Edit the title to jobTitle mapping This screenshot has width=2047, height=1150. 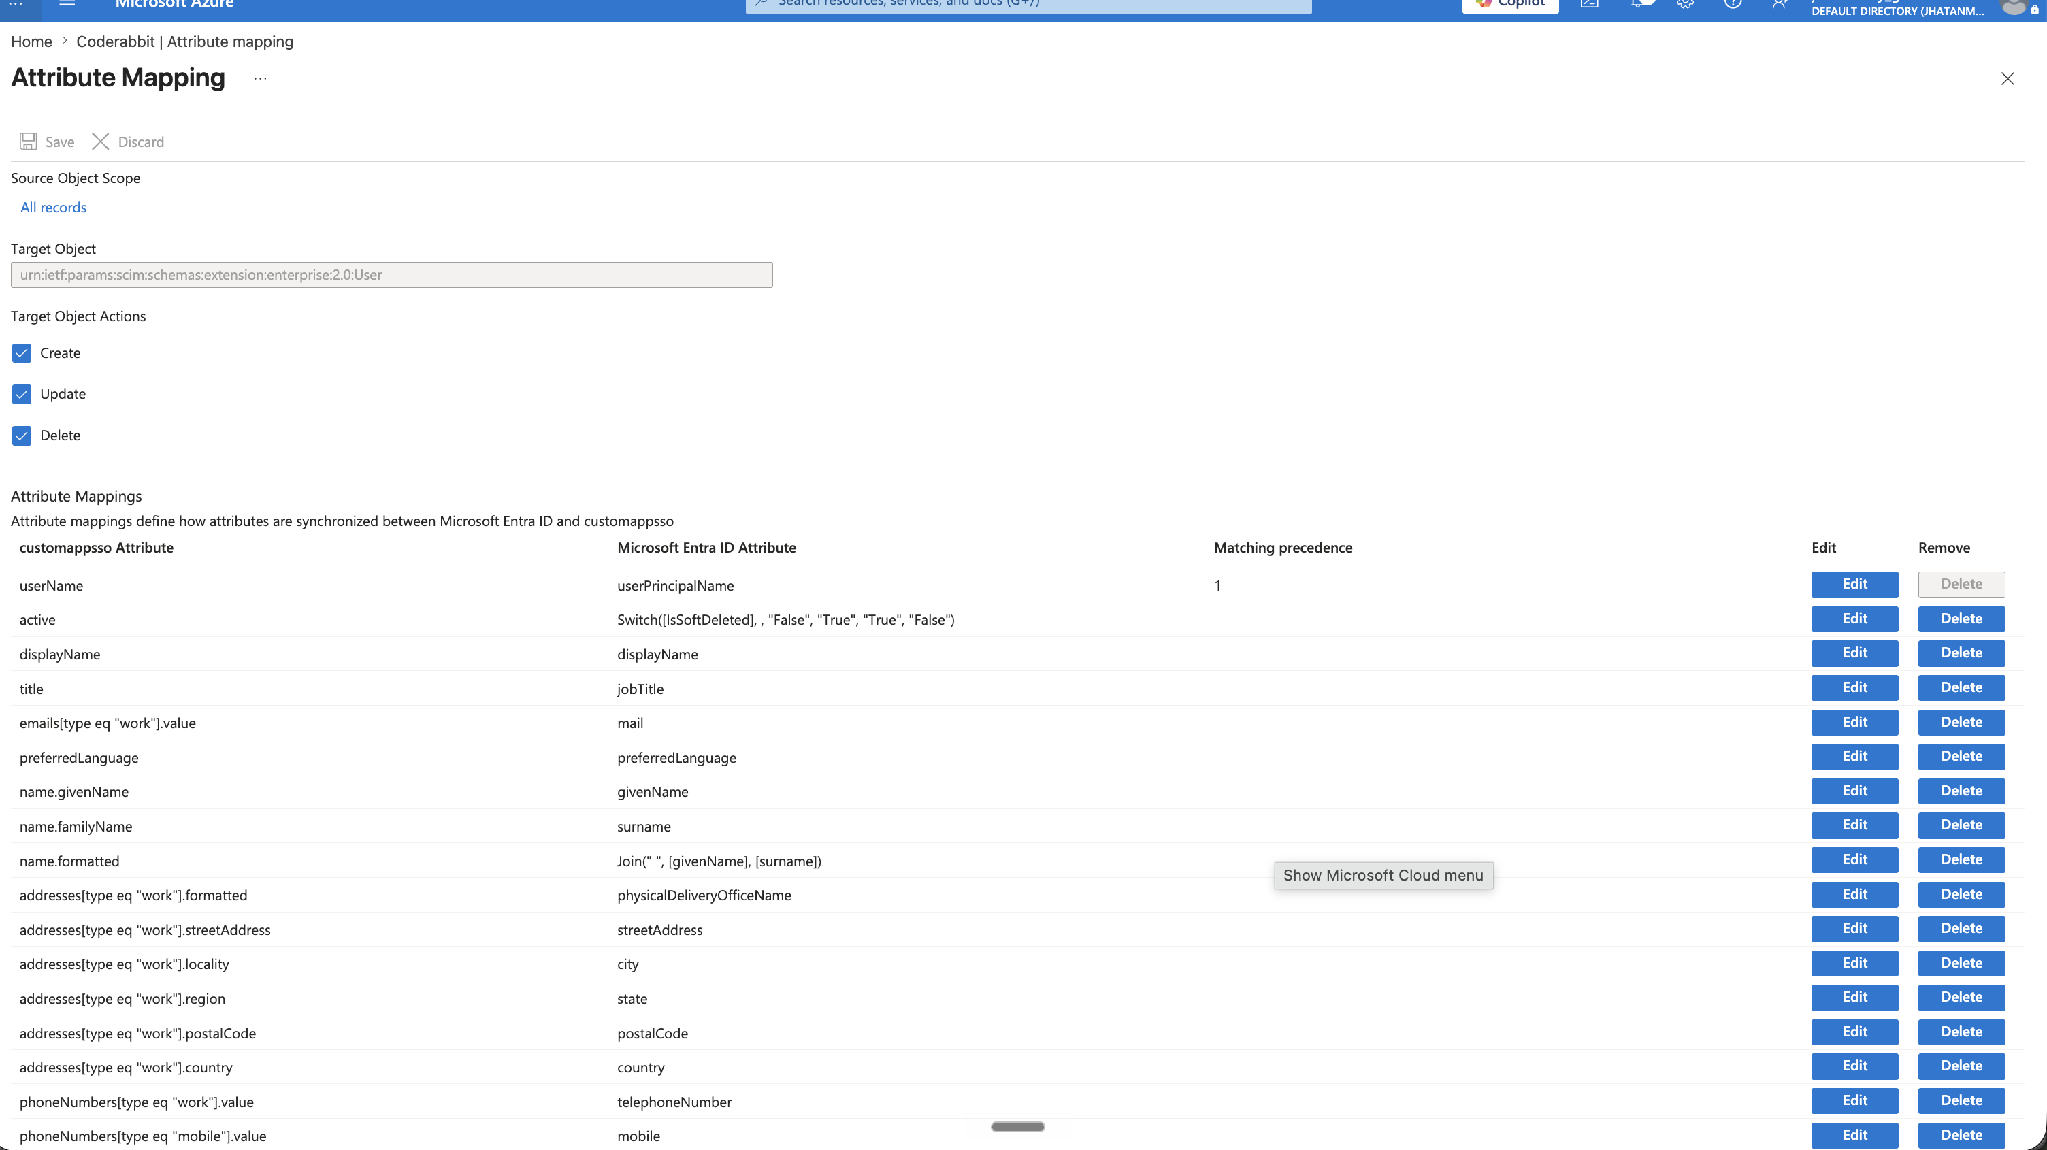point(1855,688)
